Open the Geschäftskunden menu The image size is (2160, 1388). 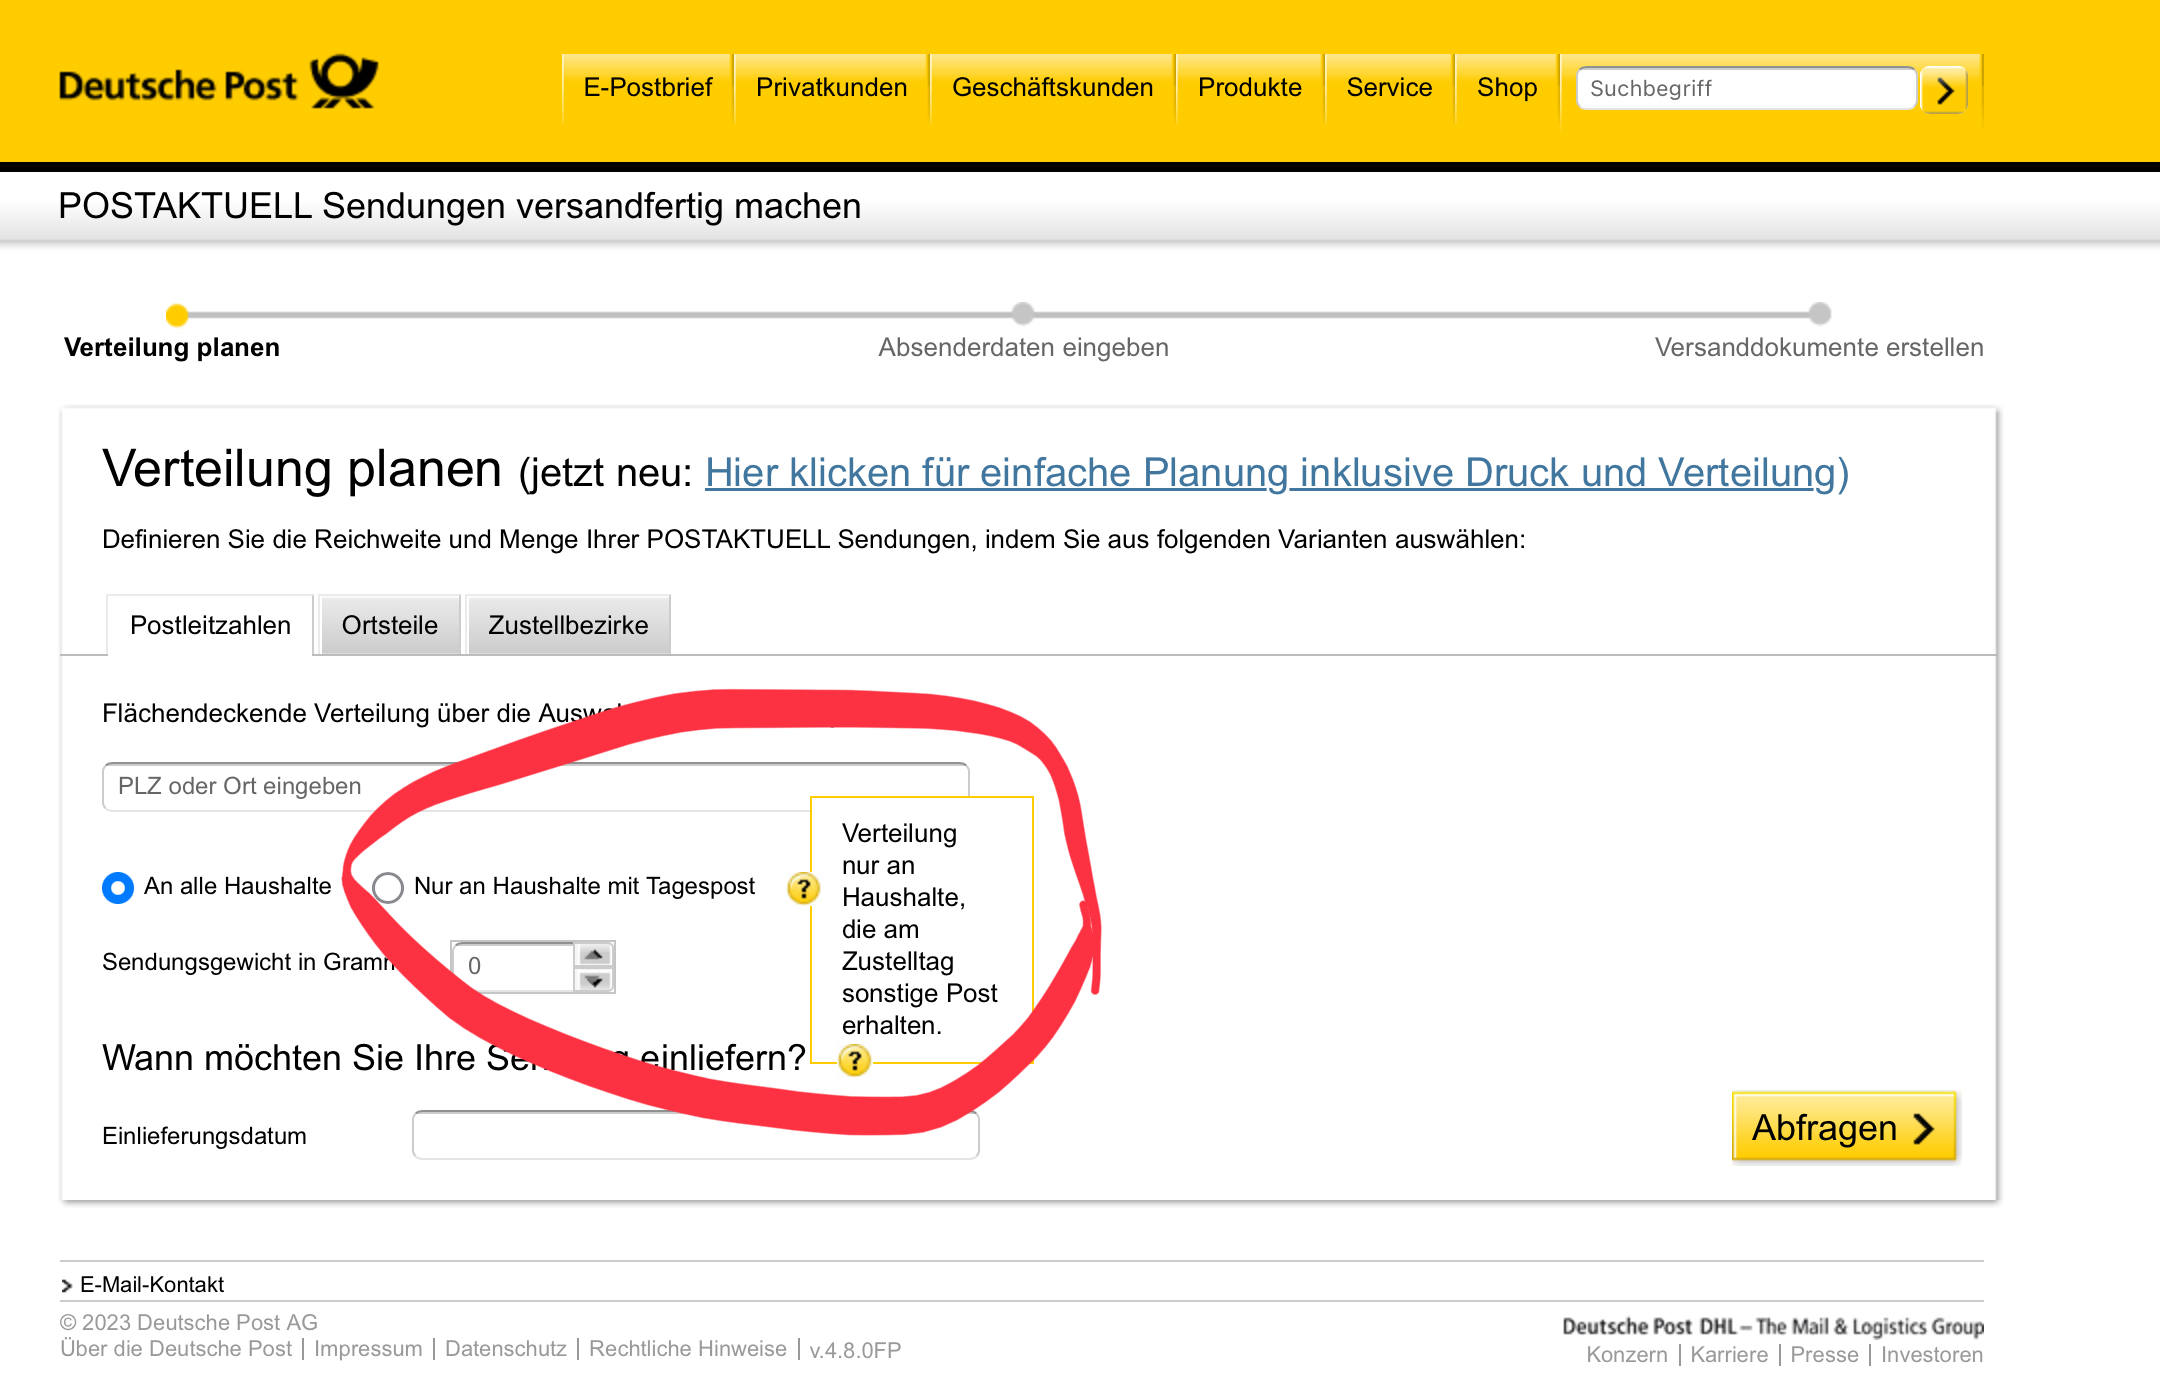[1053, 88]
